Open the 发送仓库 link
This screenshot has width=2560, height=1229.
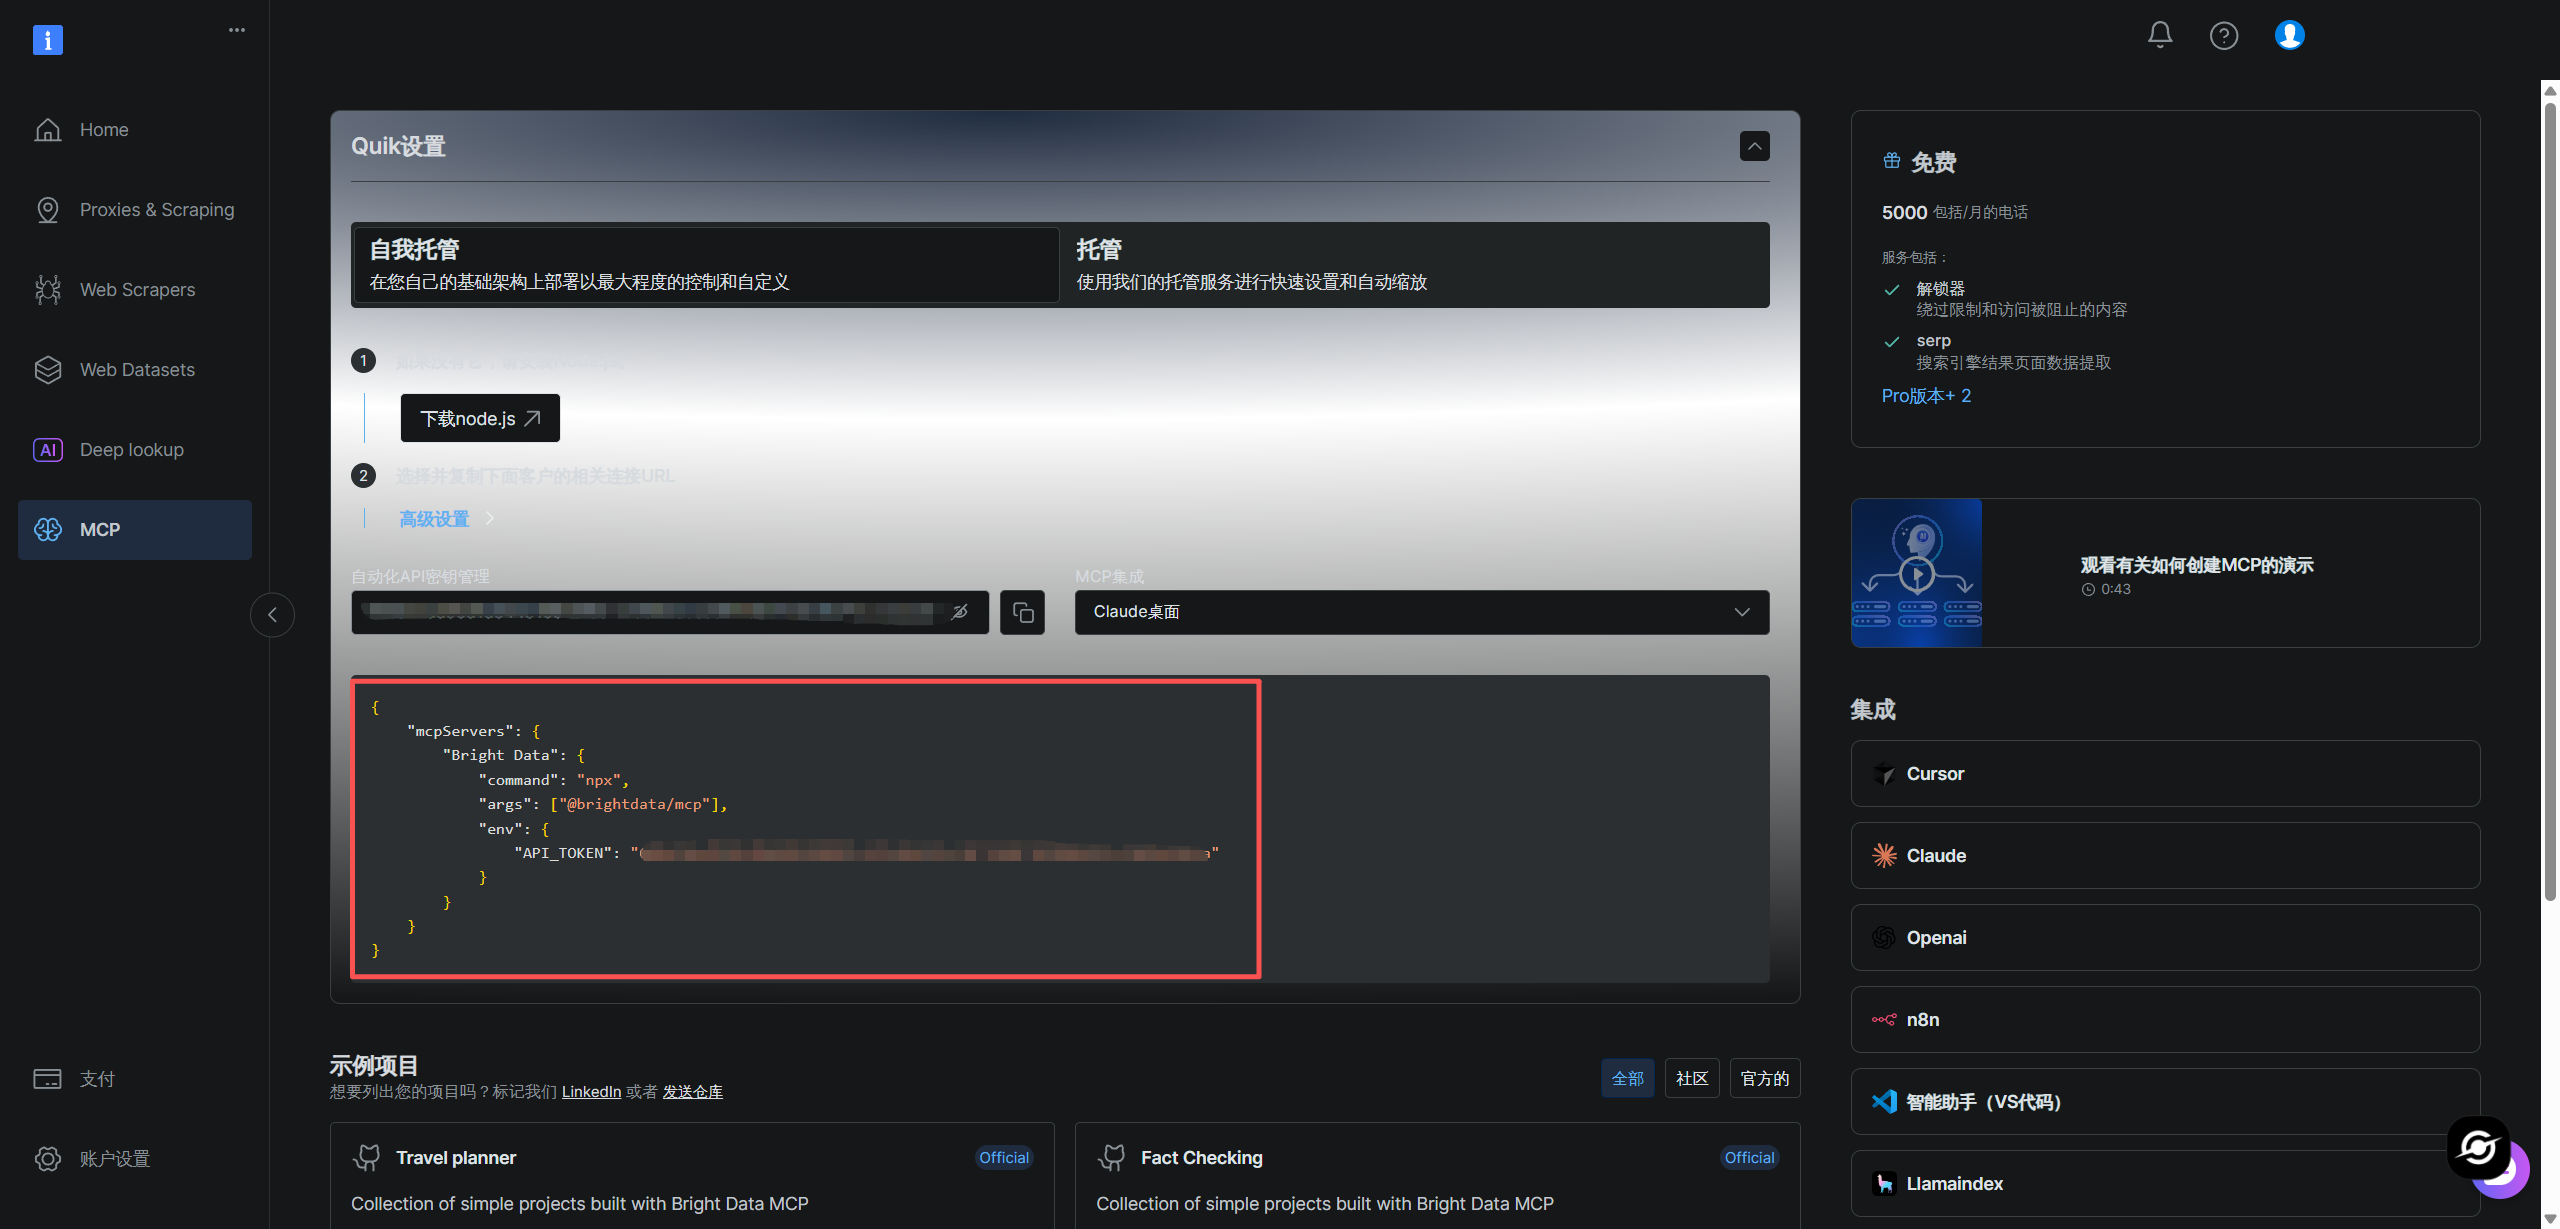point(693,1092)
